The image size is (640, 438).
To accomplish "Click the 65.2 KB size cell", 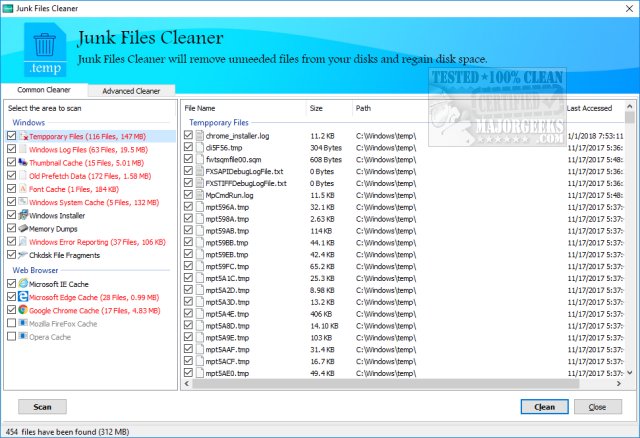I will (x=322, y=266).
